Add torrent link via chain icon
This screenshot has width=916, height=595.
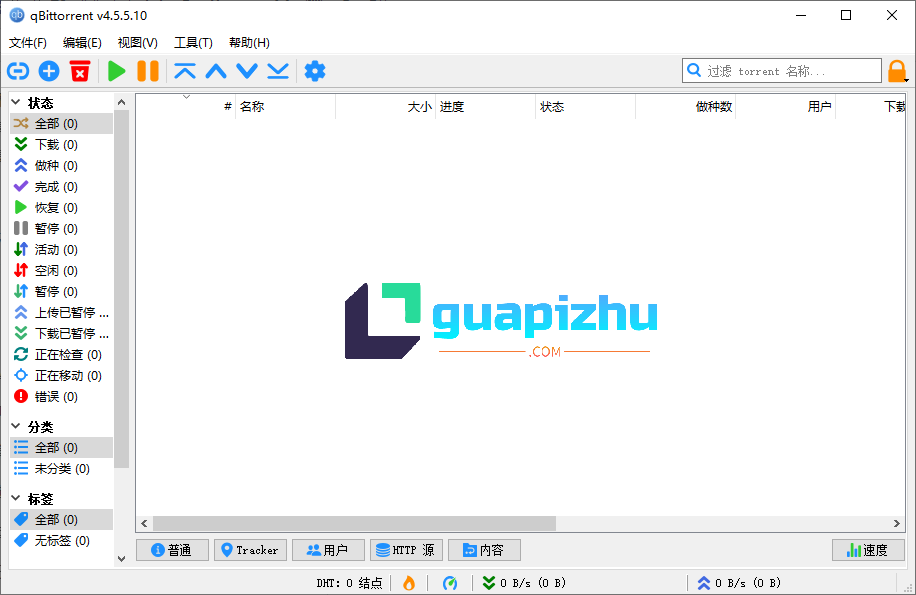[x=18, y=71]
